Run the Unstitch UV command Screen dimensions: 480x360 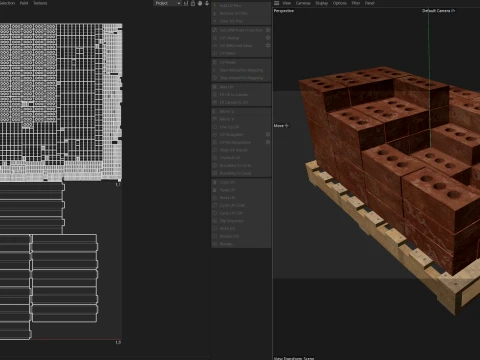point(241,158)
